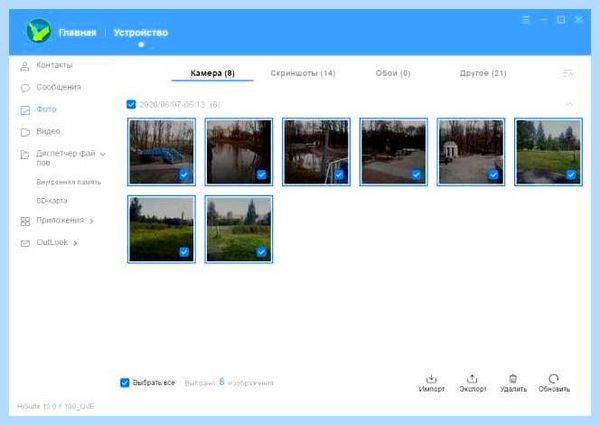The width and height of the screenshot is (600, 425).
Task: Click the HiSuite version text
Action: click(x=55, y=406)
